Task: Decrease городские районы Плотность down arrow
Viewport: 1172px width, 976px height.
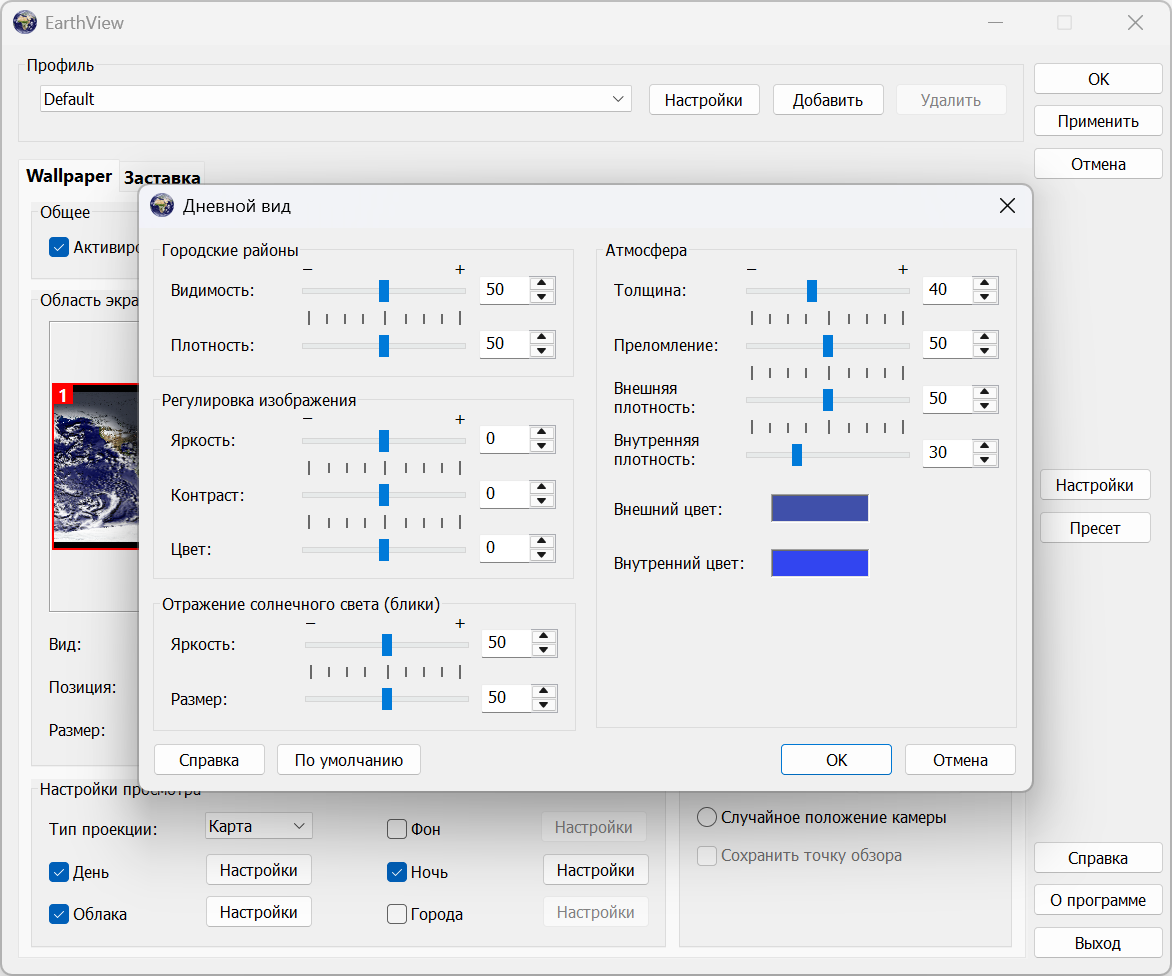Action: coord(542,351)
